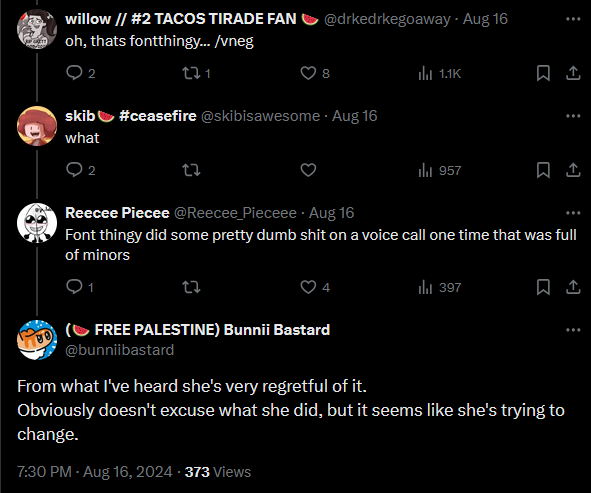Toggle like on skib's tweet
Viewport: 591px width, 493px height.
click(x=308, y=170)
